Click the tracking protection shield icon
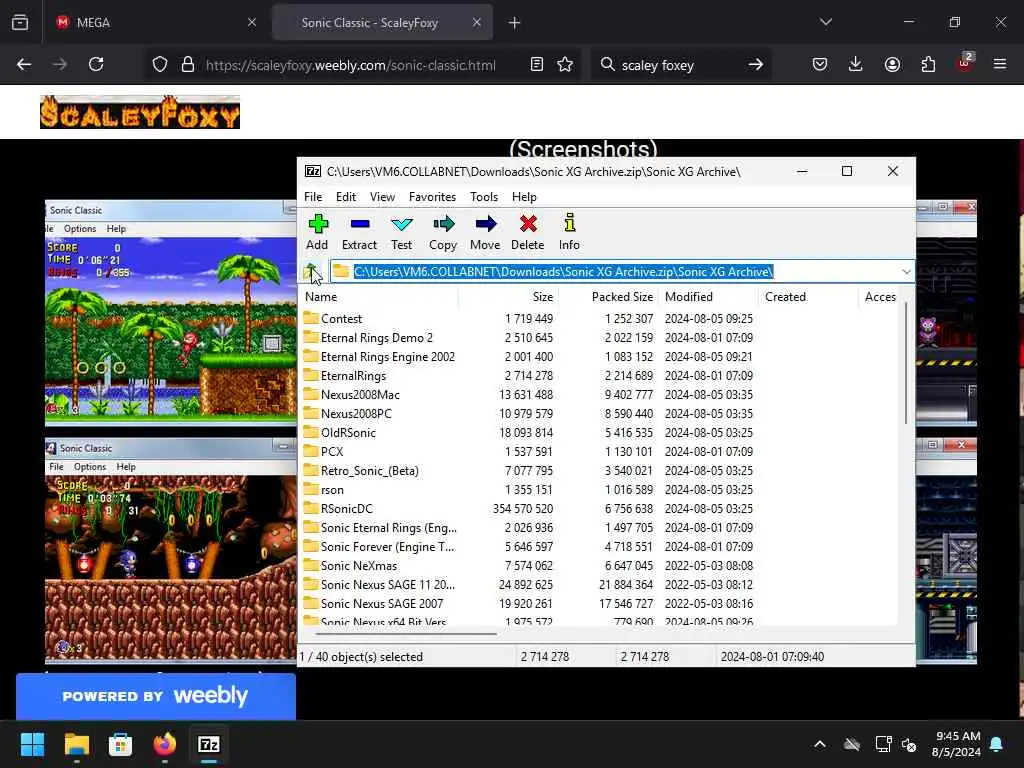Image resolution: width=1024 pixels, height=768 pixels. click(160, 65)
